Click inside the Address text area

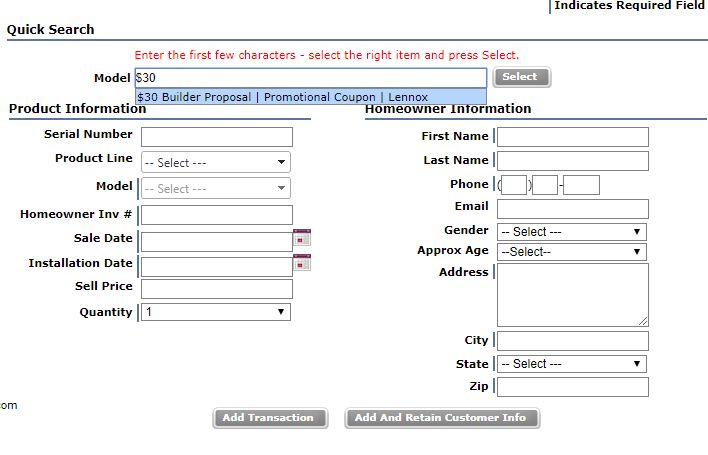coord(573,295)
